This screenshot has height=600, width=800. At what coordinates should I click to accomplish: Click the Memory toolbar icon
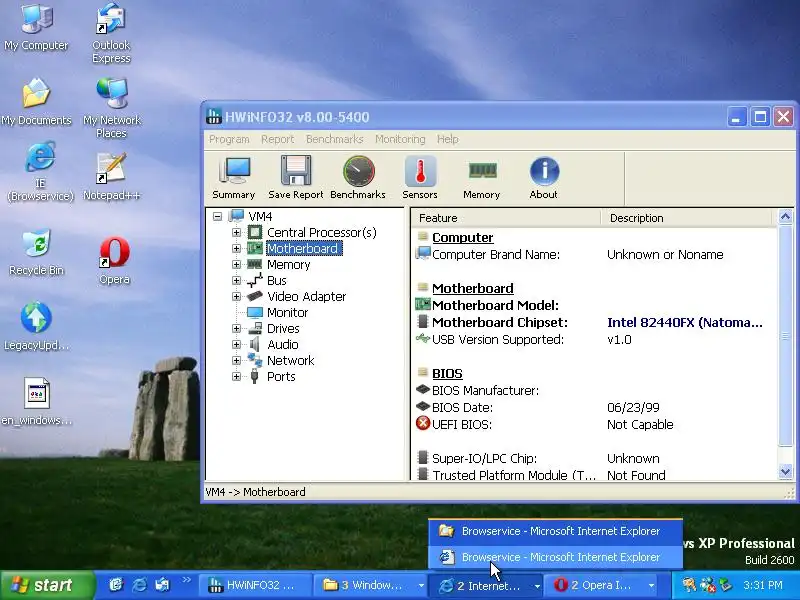pos(482,178)
